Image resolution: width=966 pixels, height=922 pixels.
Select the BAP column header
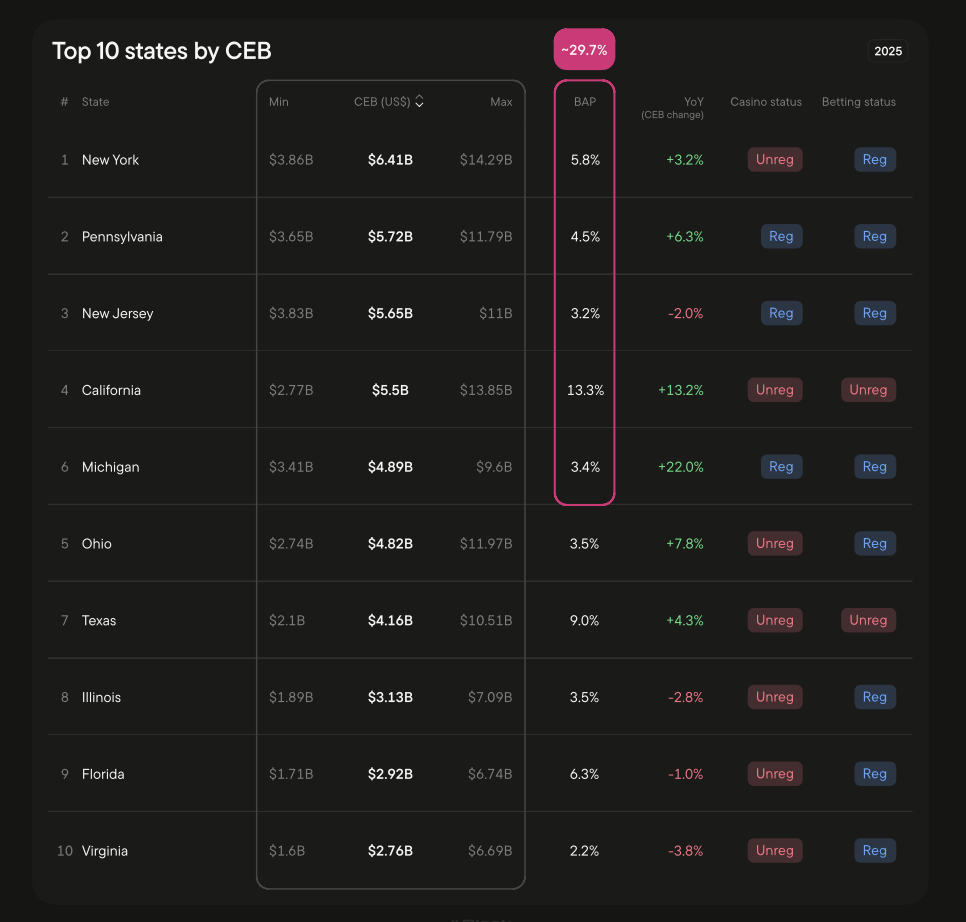tap(585, 101)
